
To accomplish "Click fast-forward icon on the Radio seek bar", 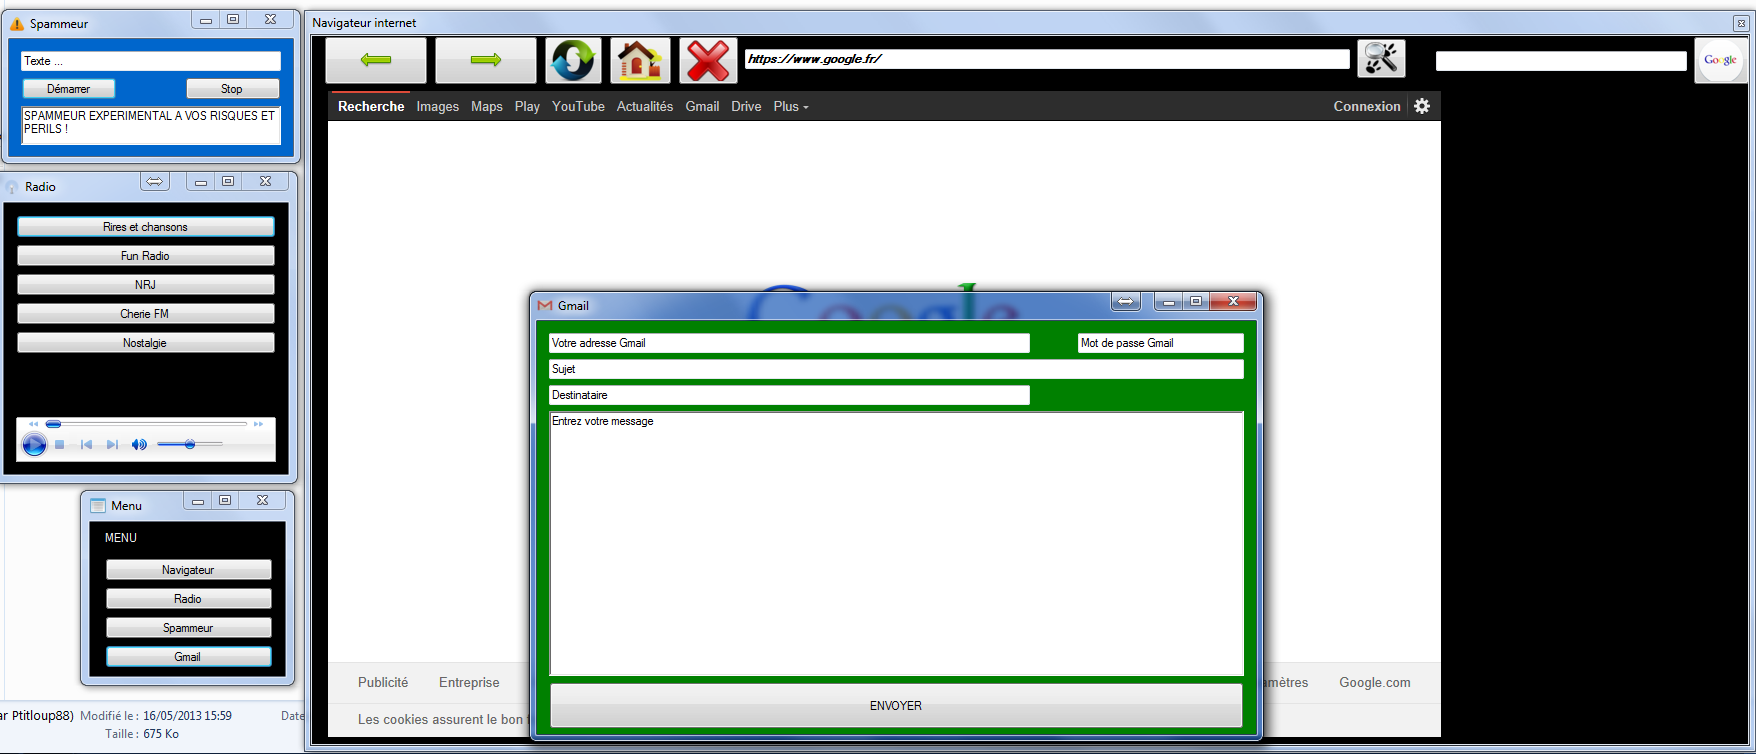I will pyautogui.click(x=259, y=424).
